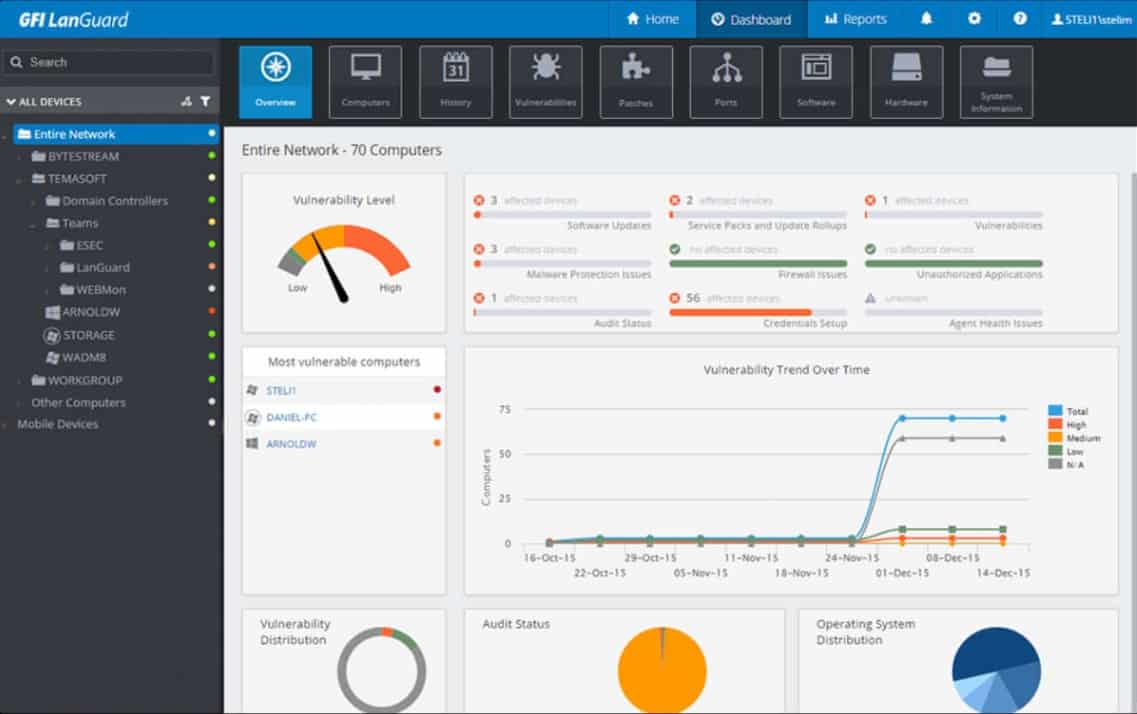
Task: Open the Reports tab
Action: click(856, 19)
